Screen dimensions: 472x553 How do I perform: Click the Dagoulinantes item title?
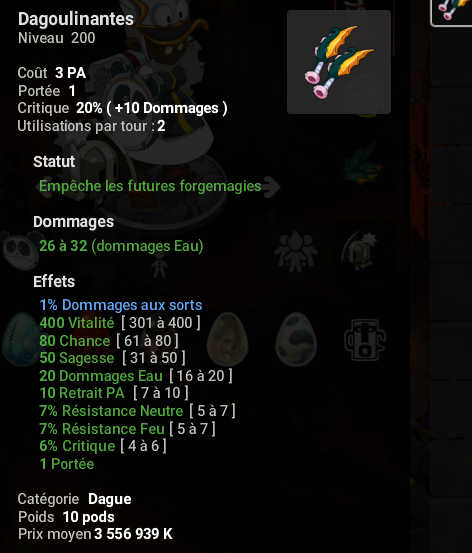point(76,19)
